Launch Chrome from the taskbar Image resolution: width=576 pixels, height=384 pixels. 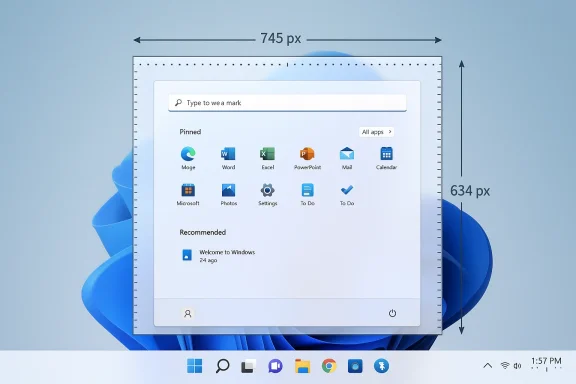[x=329, y=366]
